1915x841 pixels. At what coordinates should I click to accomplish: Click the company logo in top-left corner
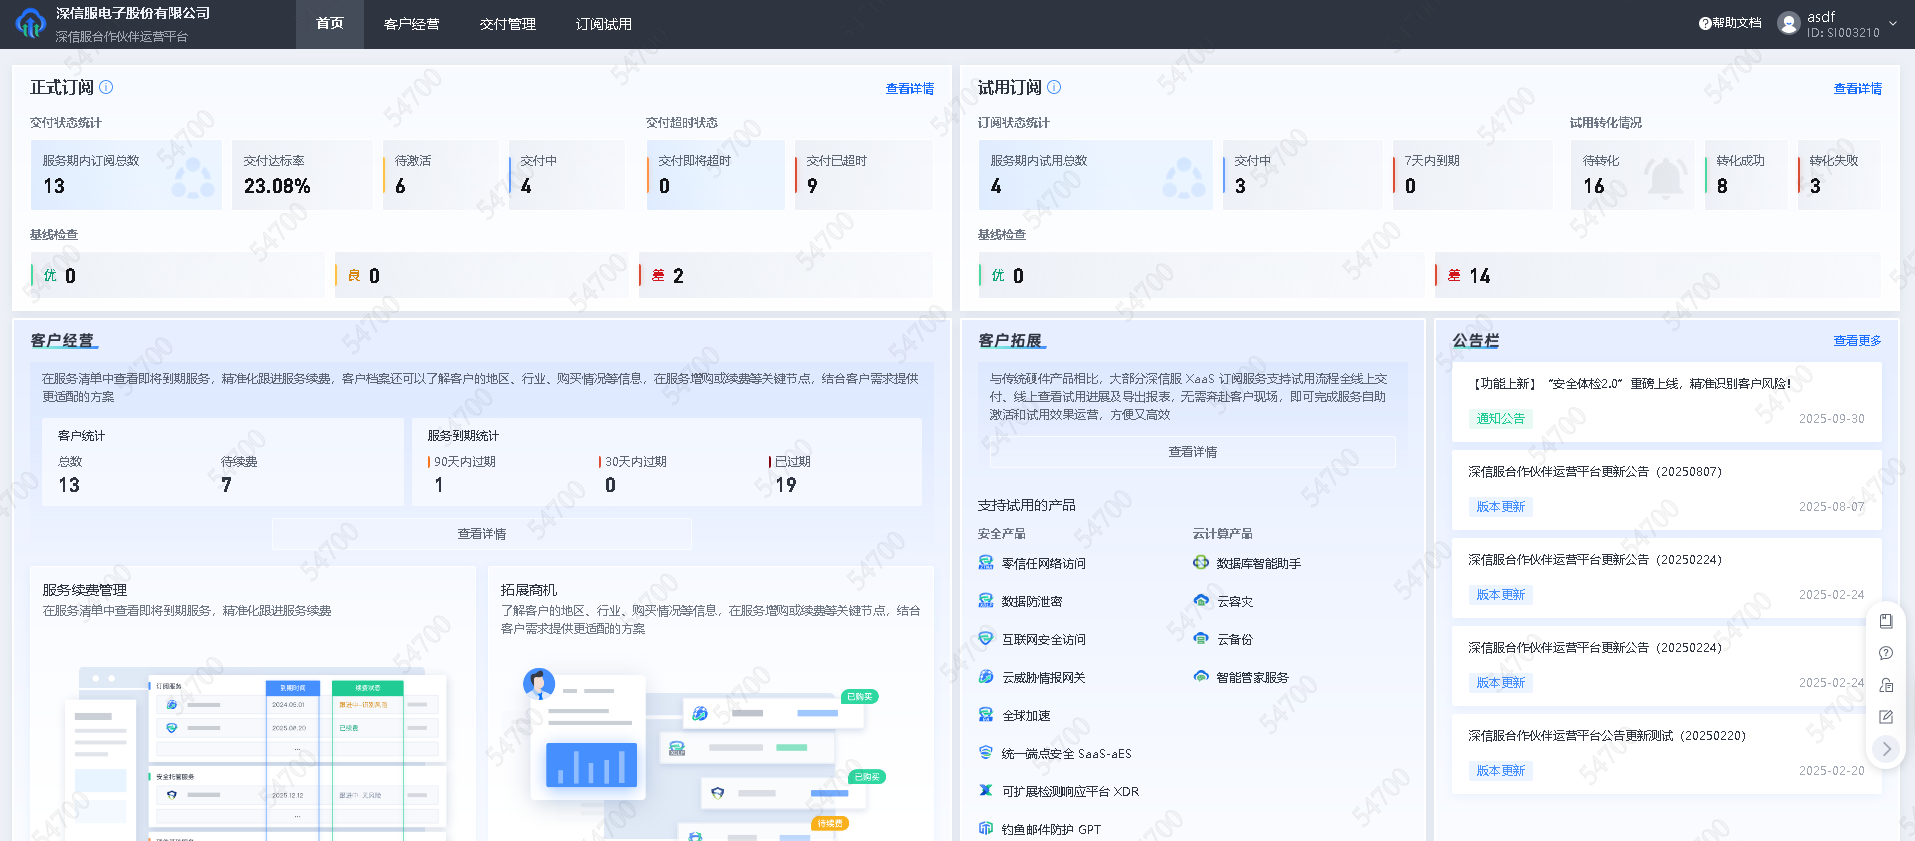[30, 23]
